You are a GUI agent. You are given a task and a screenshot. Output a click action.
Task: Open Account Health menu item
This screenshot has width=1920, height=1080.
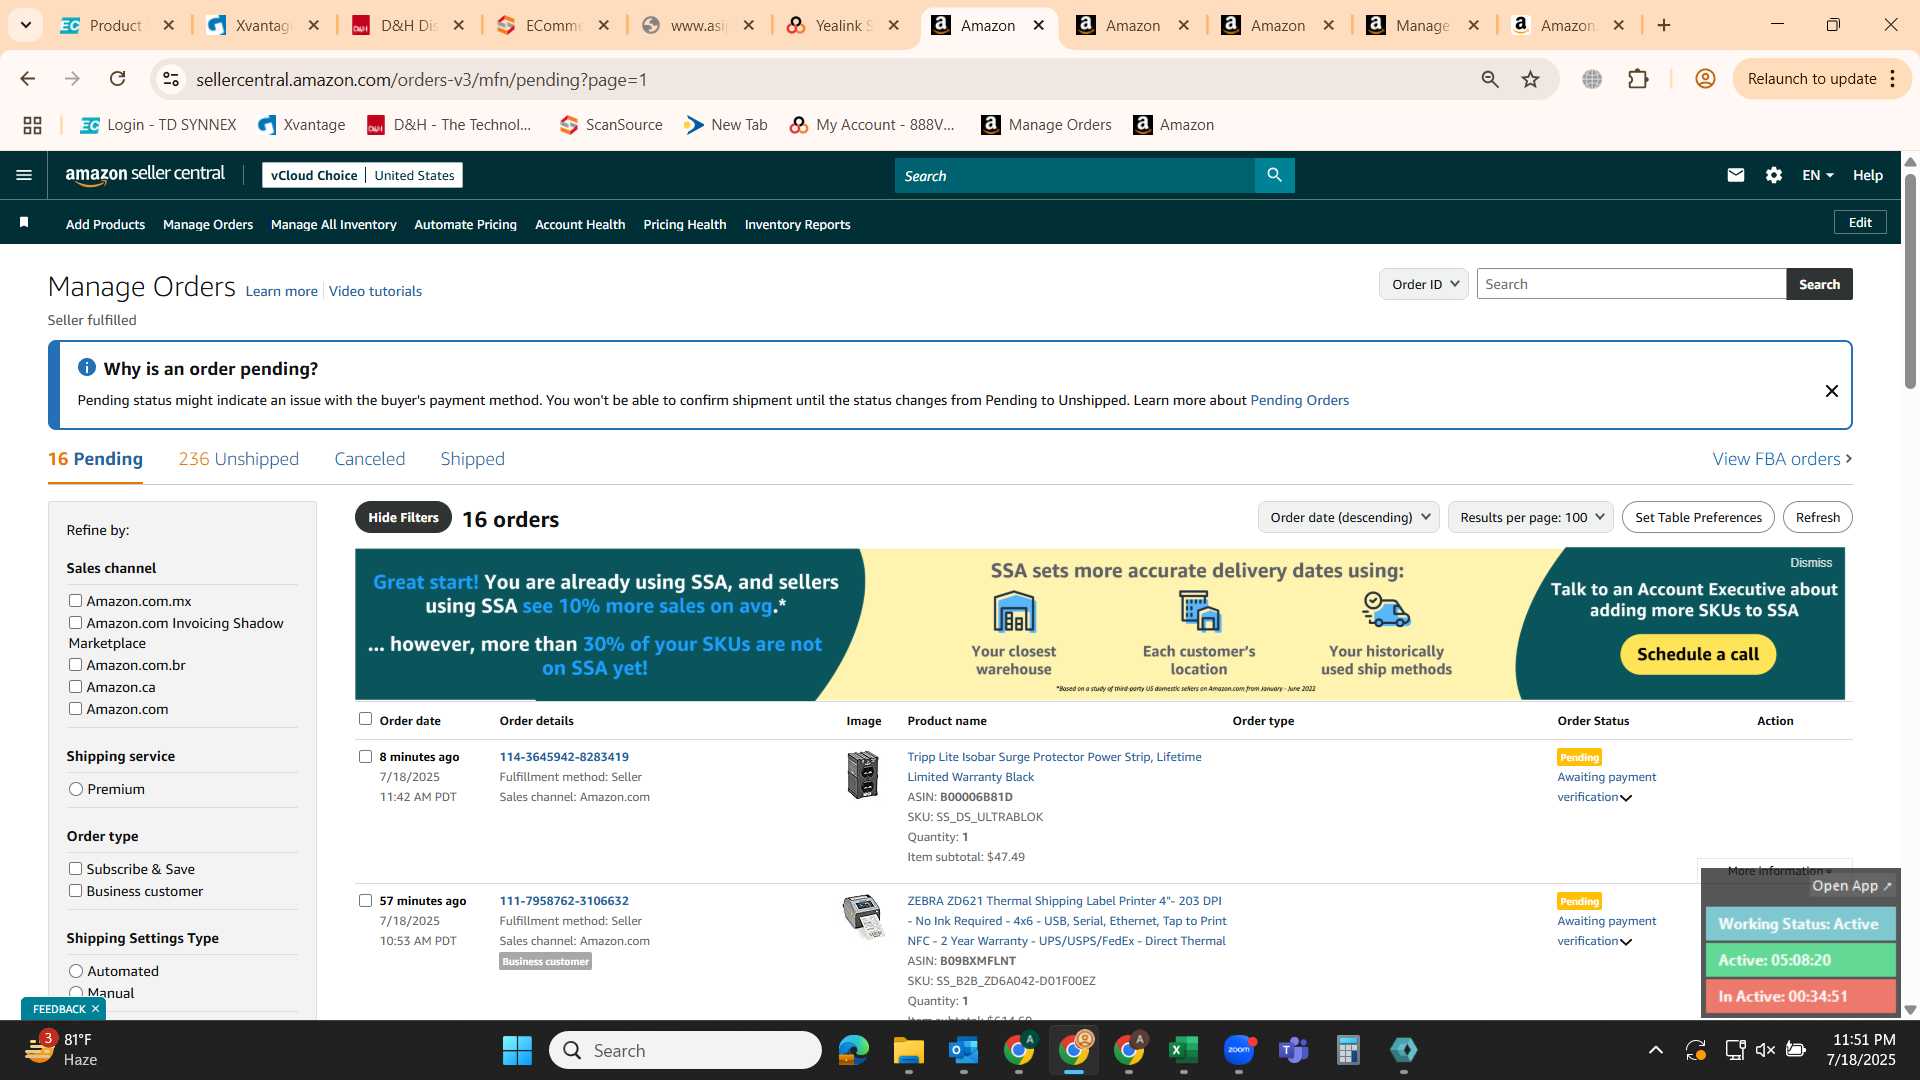pos(580,225)
